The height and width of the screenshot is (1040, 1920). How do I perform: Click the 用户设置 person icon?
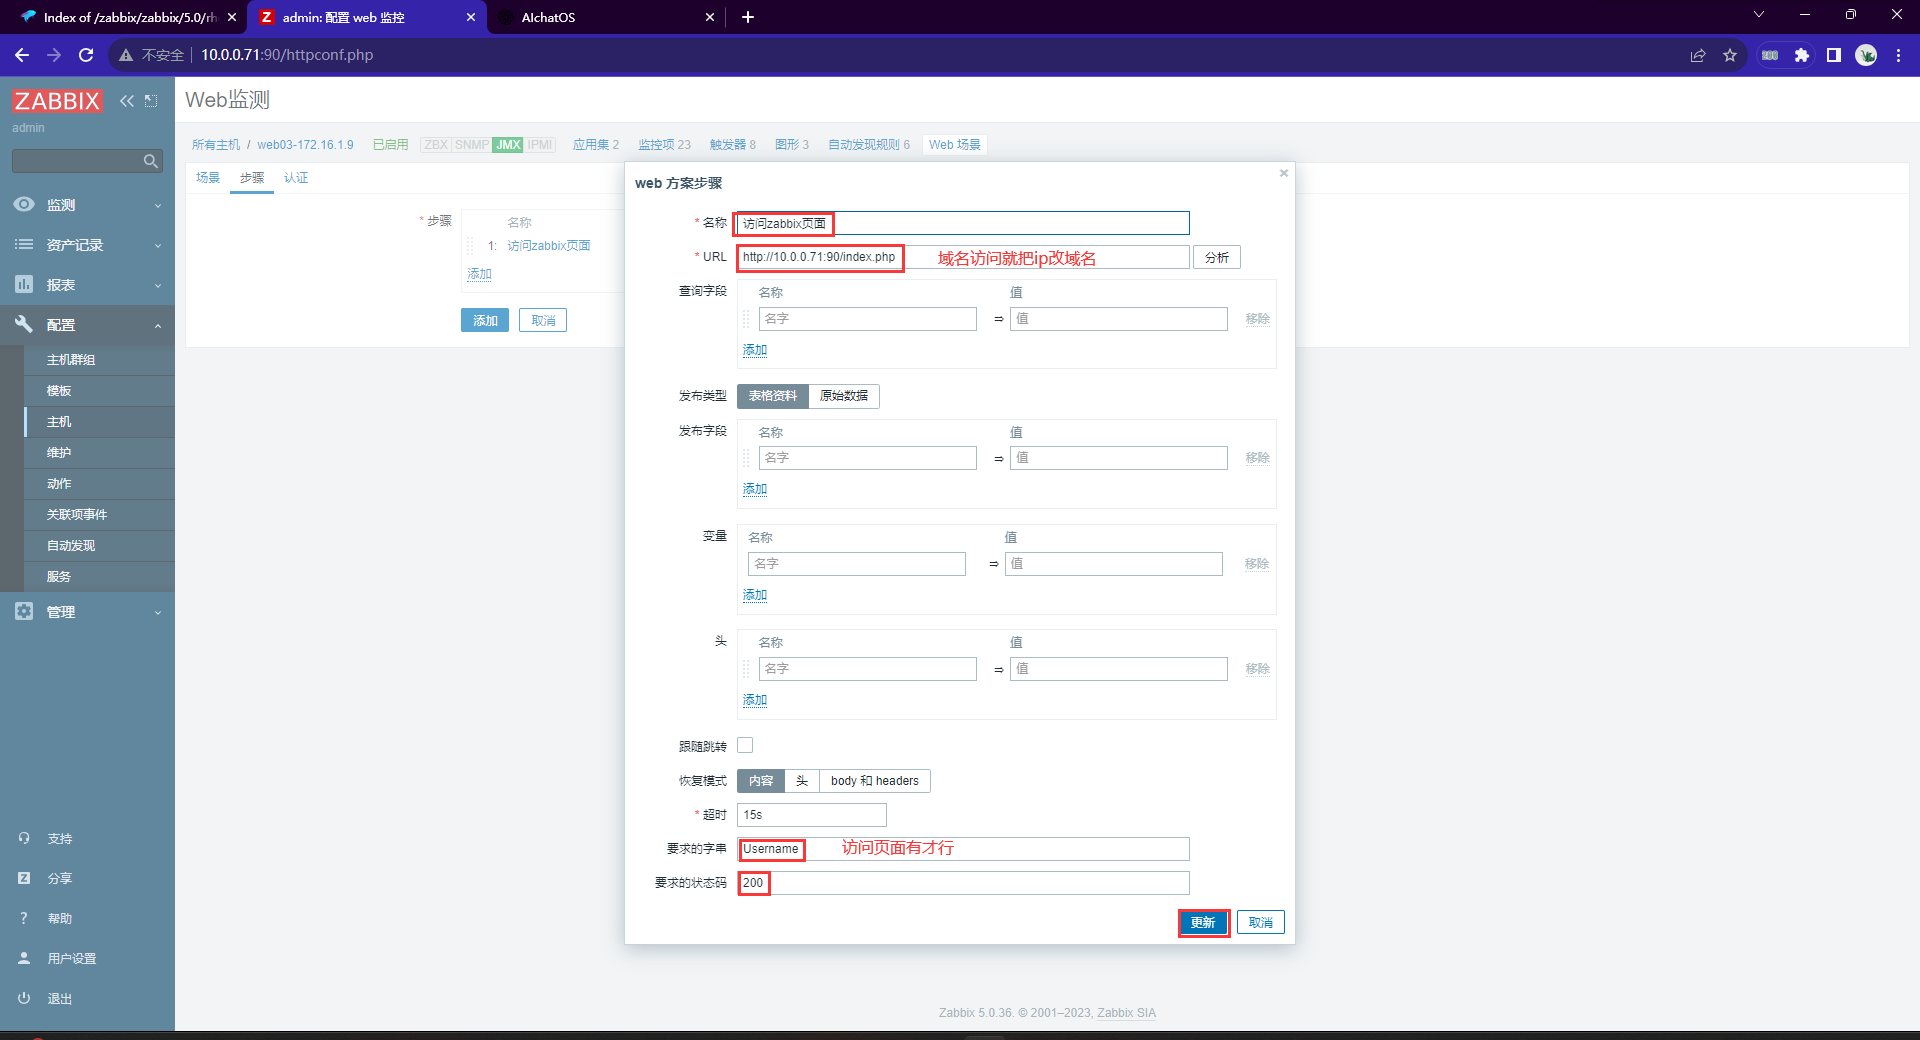[24, 958]
